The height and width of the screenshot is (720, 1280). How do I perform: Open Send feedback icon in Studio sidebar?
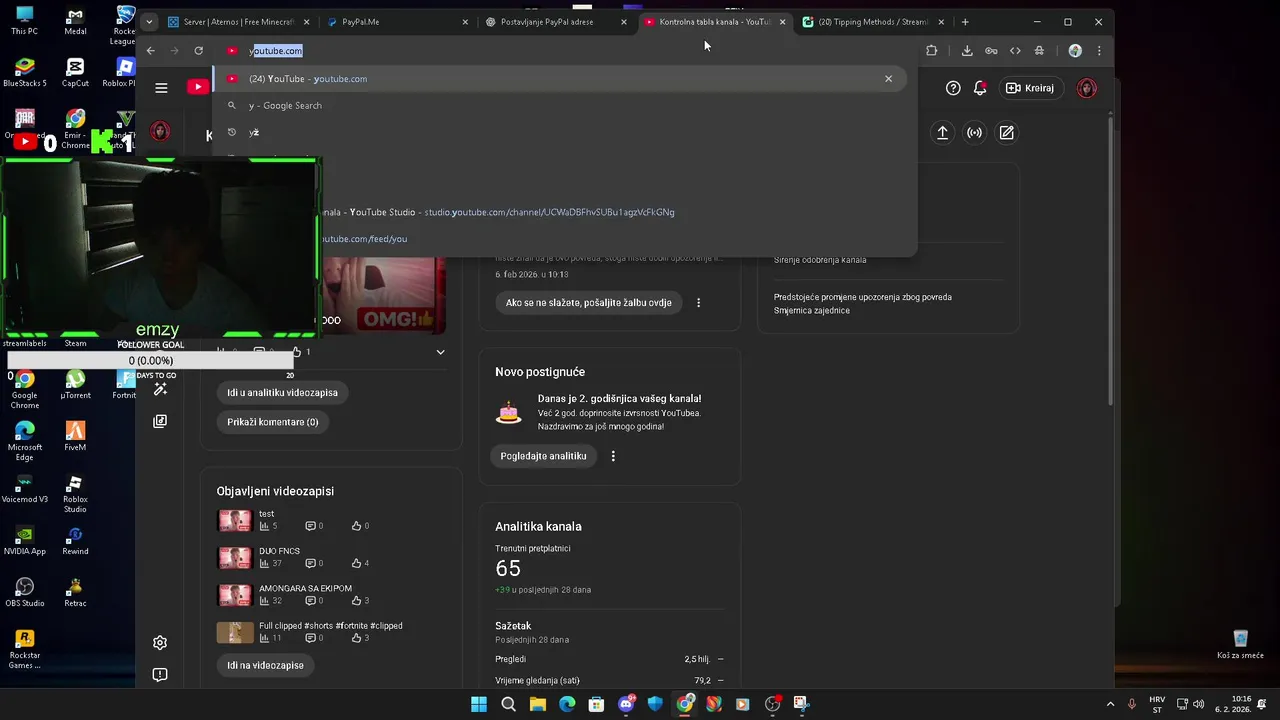(x=160, y=675)
